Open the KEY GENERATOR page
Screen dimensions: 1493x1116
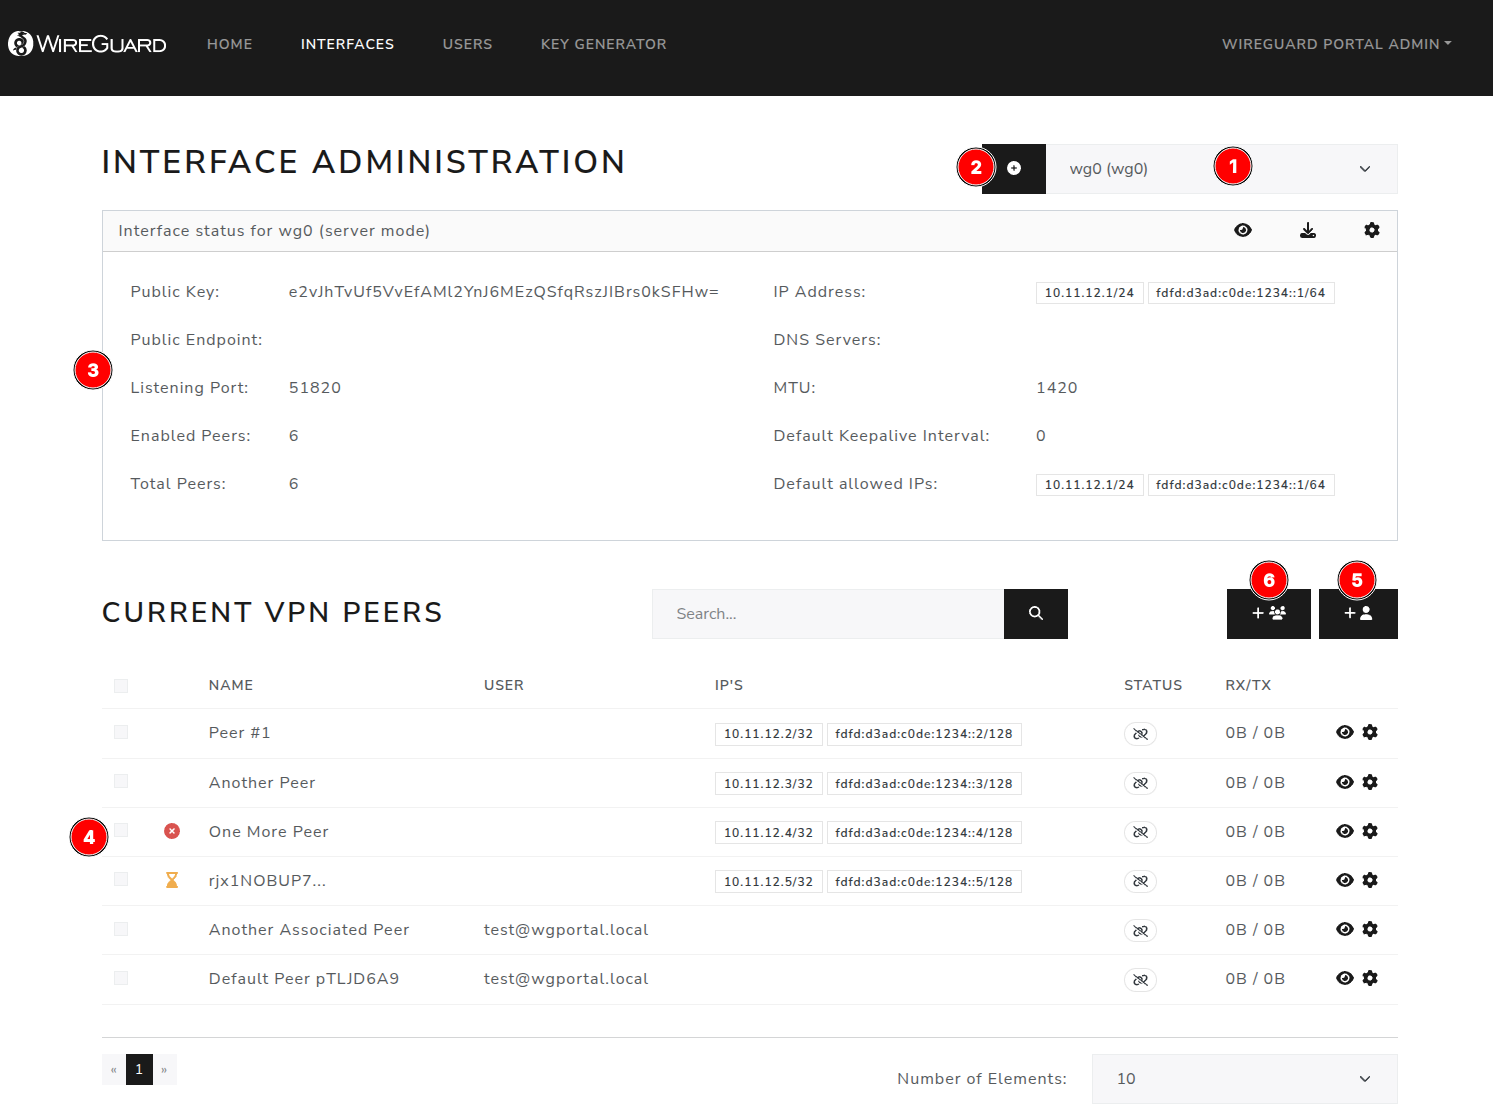[x=603, y=44]
